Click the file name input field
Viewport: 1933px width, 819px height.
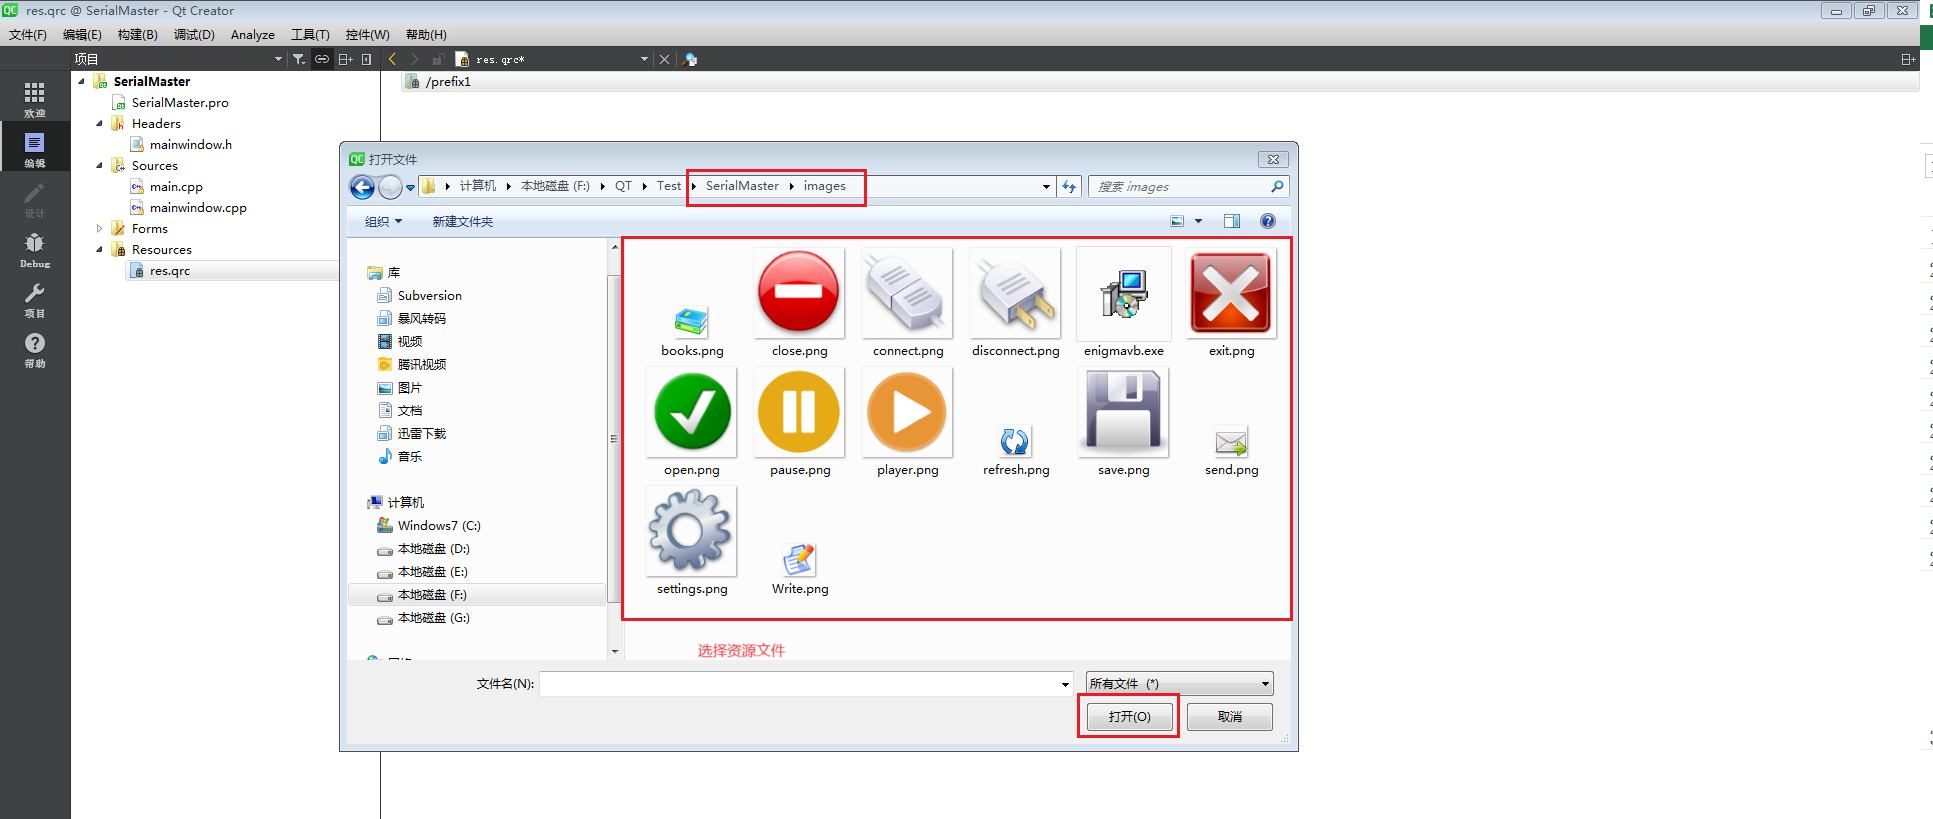coord(806,684)
